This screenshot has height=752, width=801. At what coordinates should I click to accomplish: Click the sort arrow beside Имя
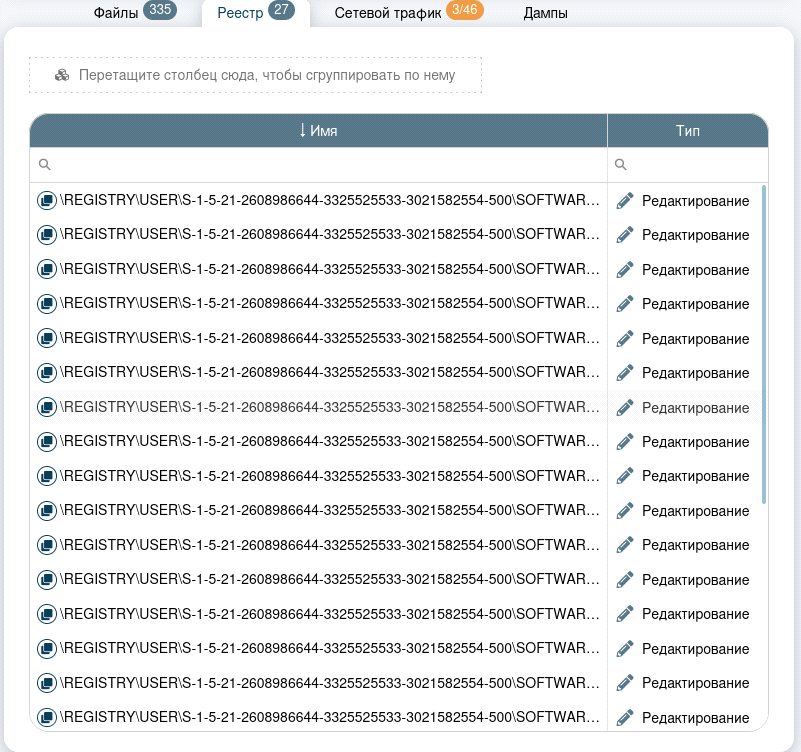pyautogui.click(x=303, y=131)
